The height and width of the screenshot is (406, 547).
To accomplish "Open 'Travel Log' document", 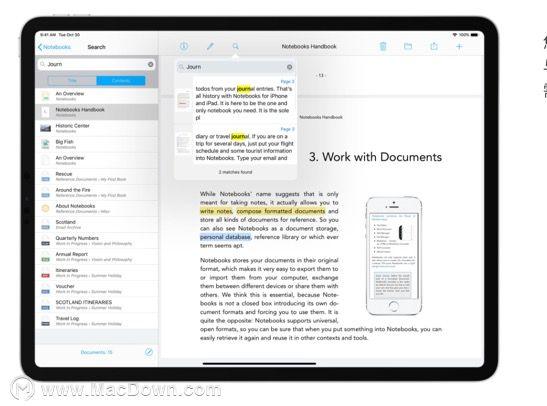I will 97,321.
